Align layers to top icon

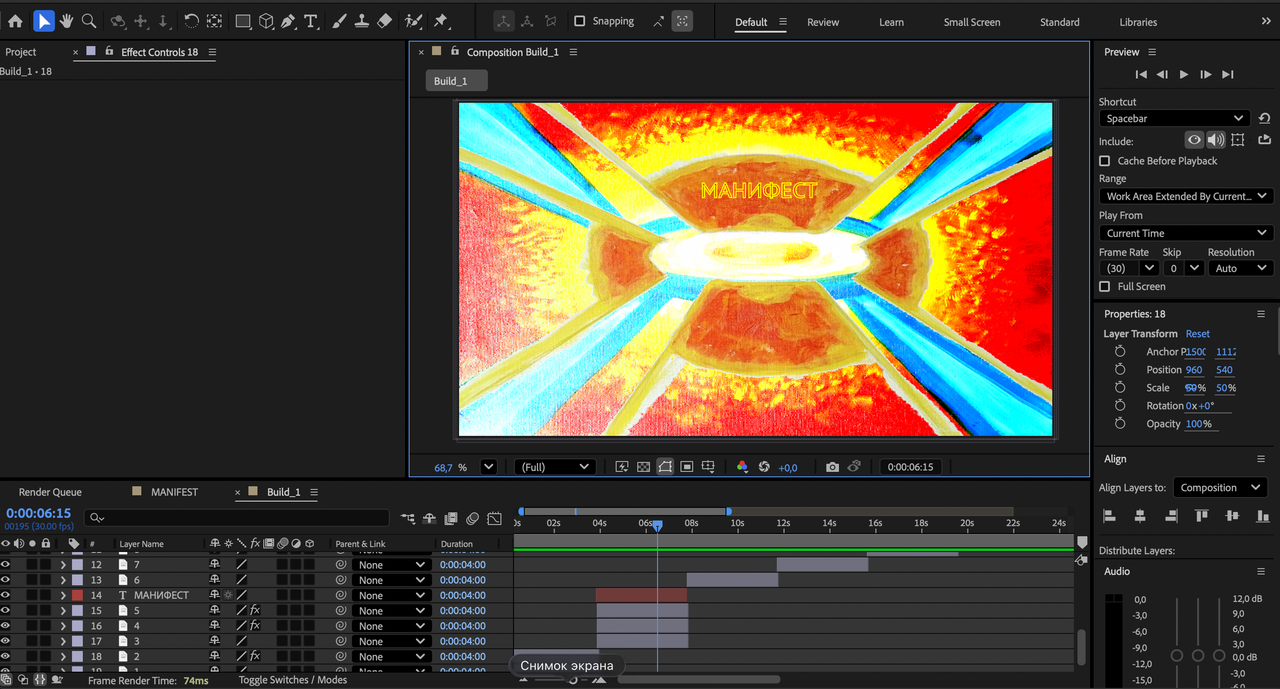click(x=1201, y=516)
